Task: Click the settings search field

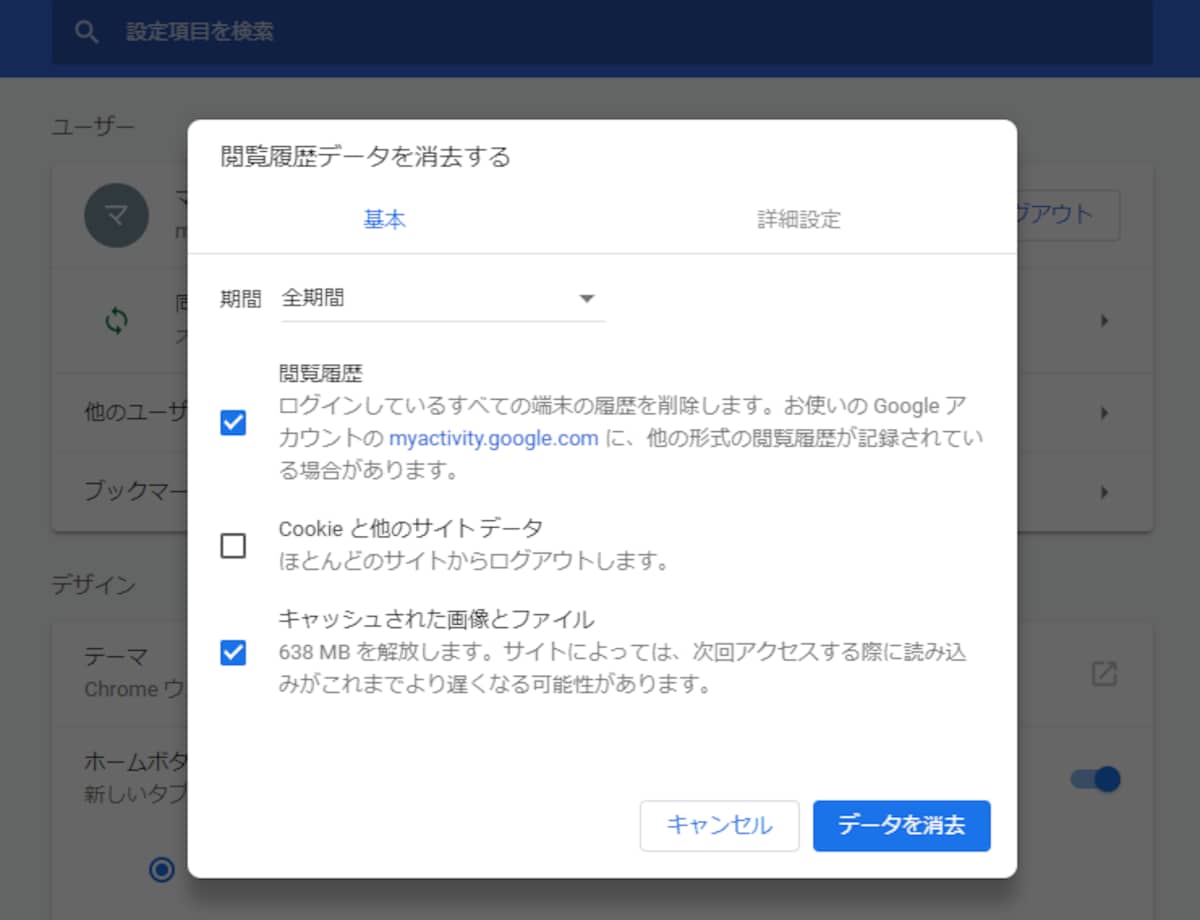Action: click(x=602, y=32)
